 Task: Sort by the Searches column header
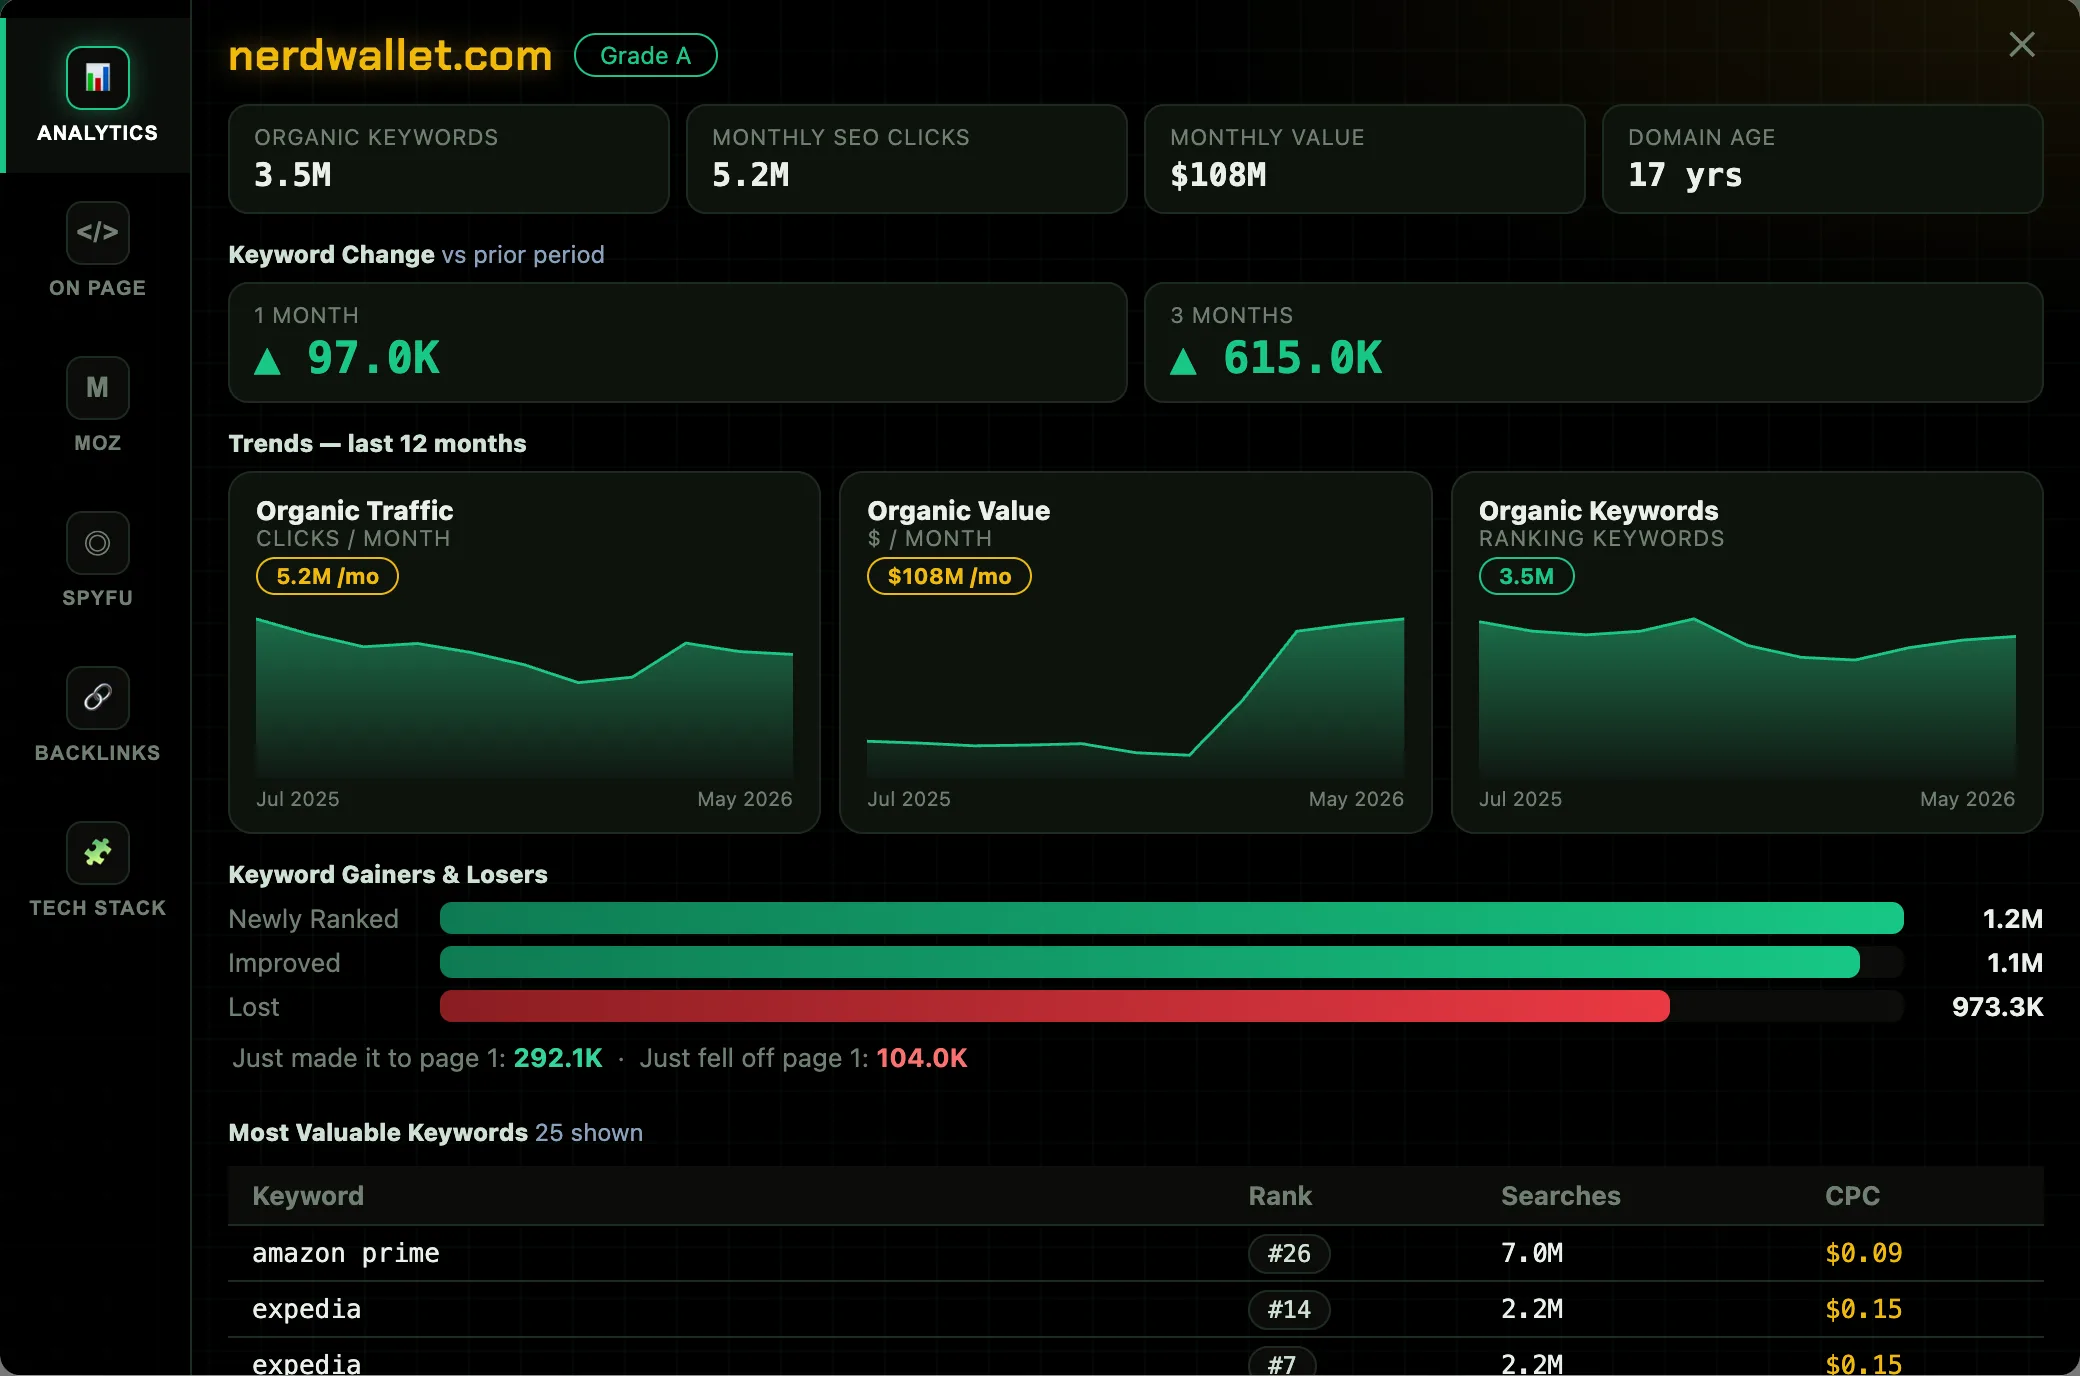[1561, 1196]
